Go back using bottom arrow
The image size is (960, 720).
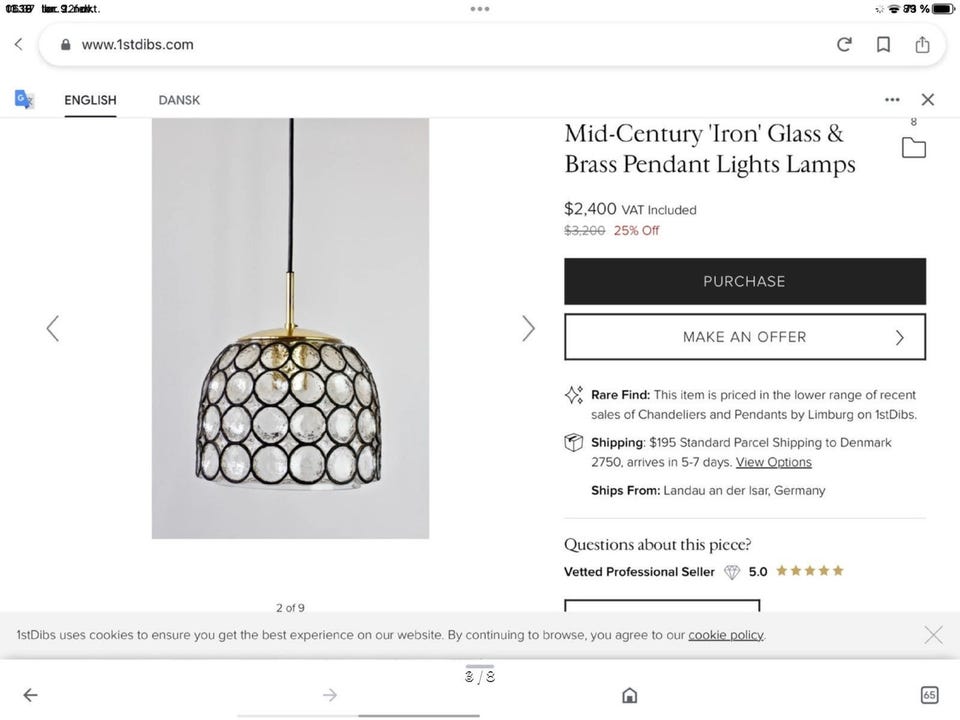[x=30, y=695]
